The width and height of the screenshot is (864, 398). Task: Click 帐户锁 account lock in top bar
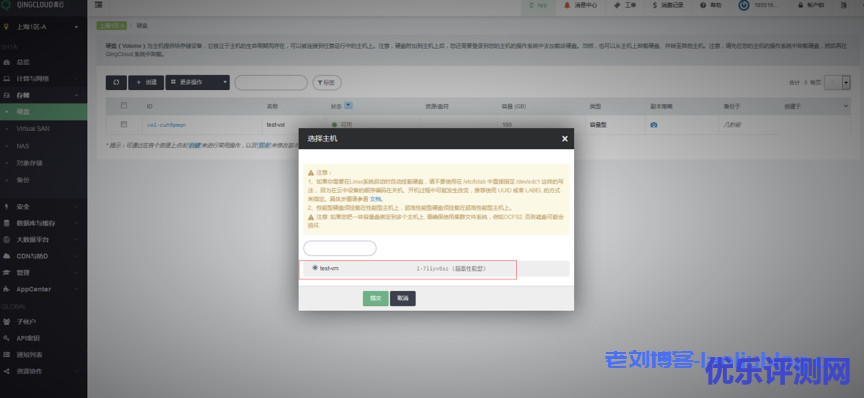click(811, 5)
